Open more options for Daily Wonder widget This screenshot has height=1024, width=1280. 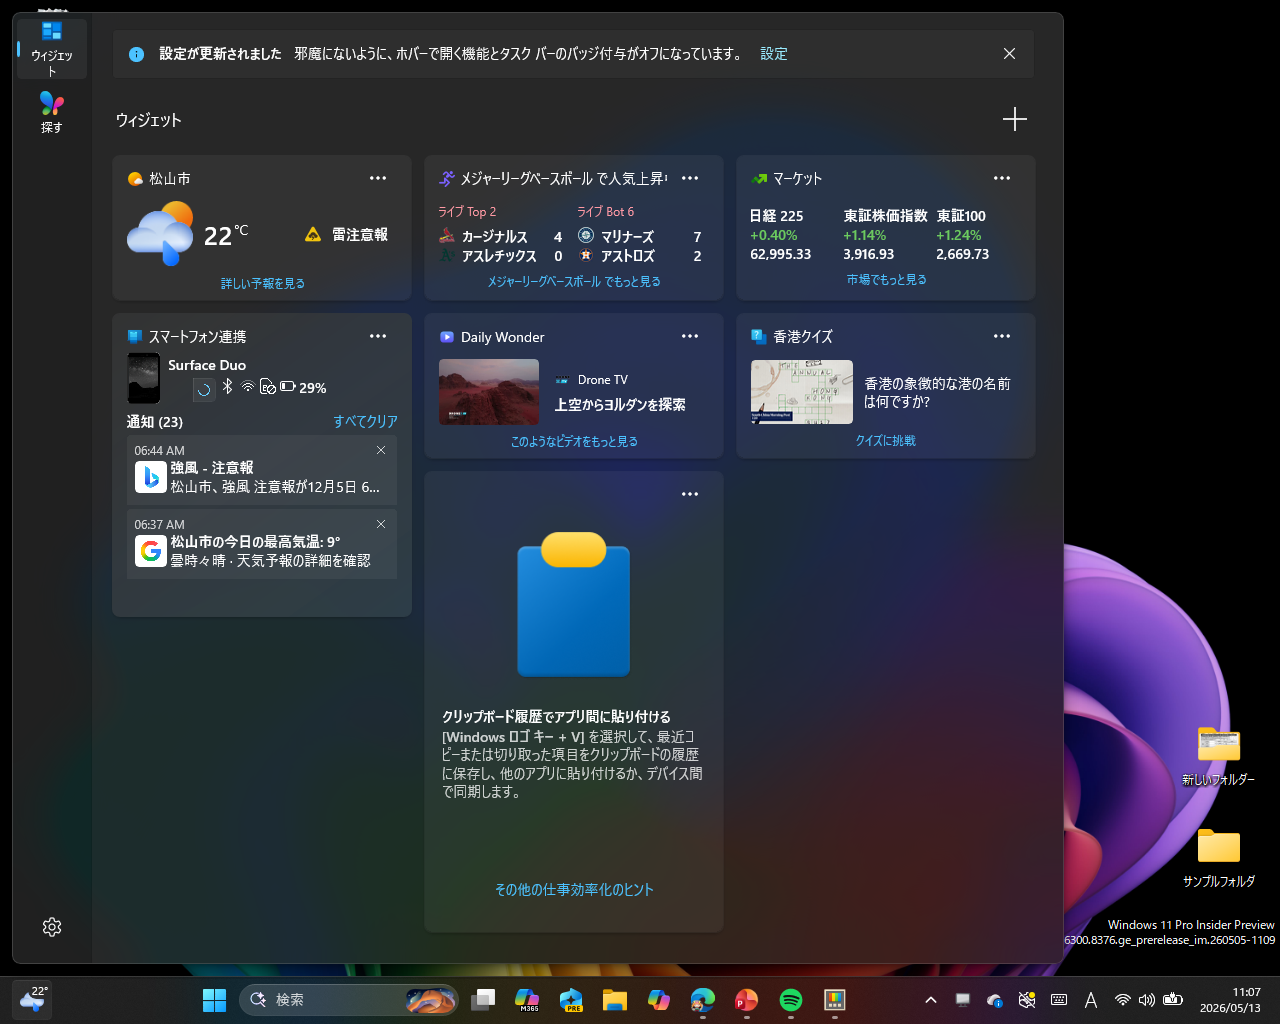coord(690,336)
